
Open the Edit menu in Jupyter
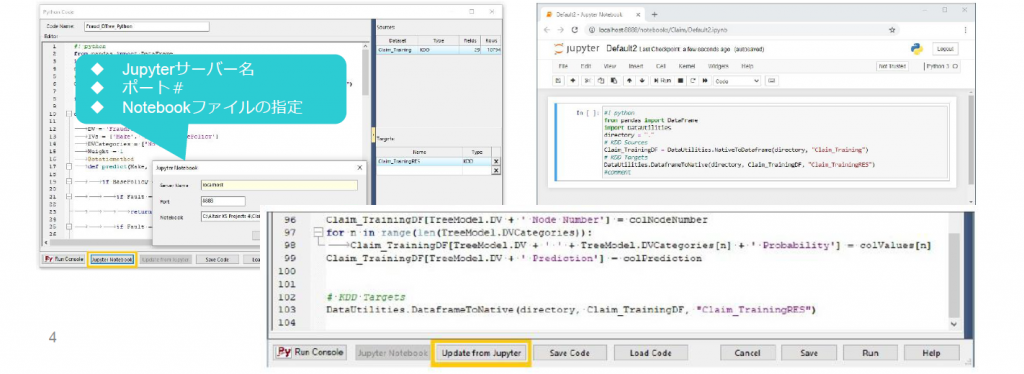586,66
